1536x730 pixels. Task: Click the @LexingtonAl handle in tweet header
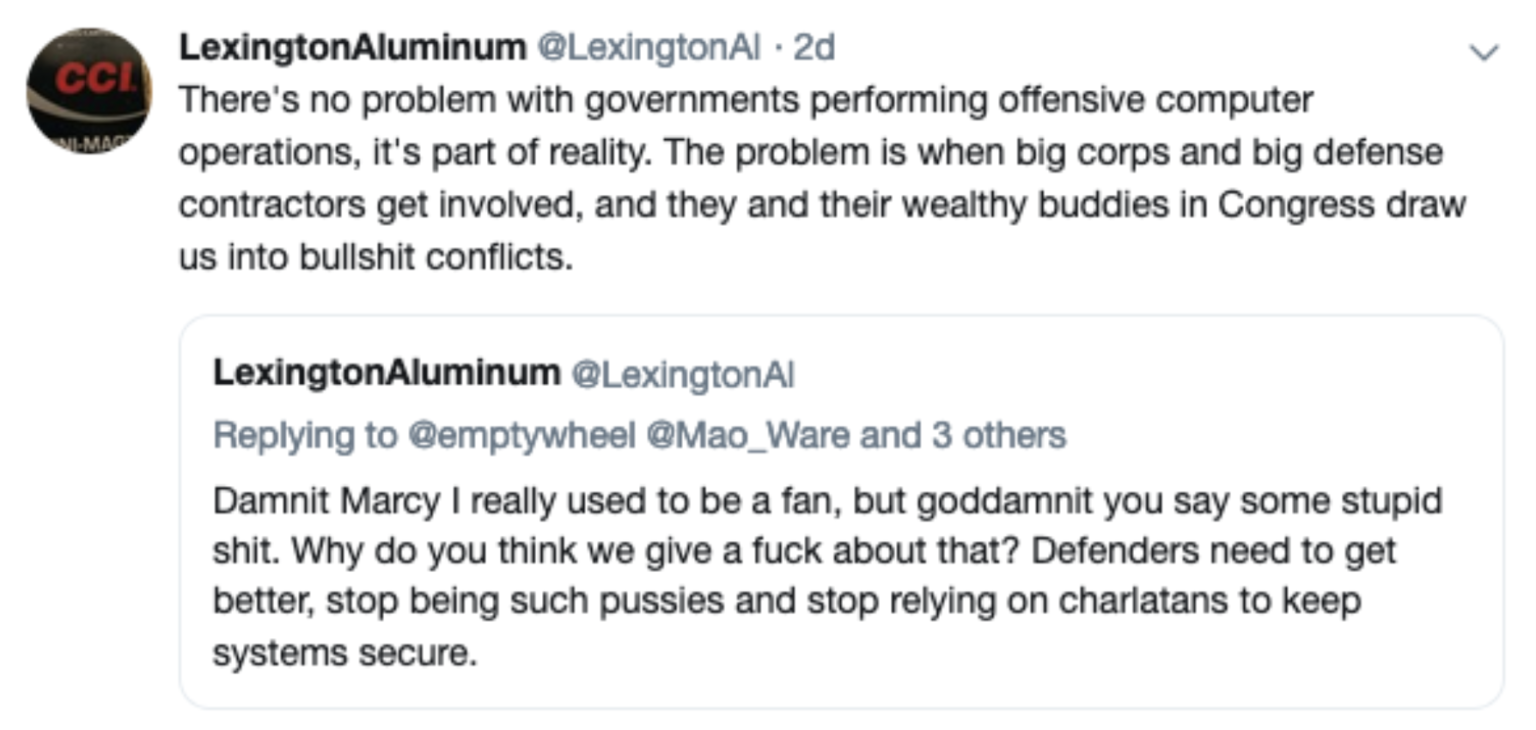click(650, 47)
